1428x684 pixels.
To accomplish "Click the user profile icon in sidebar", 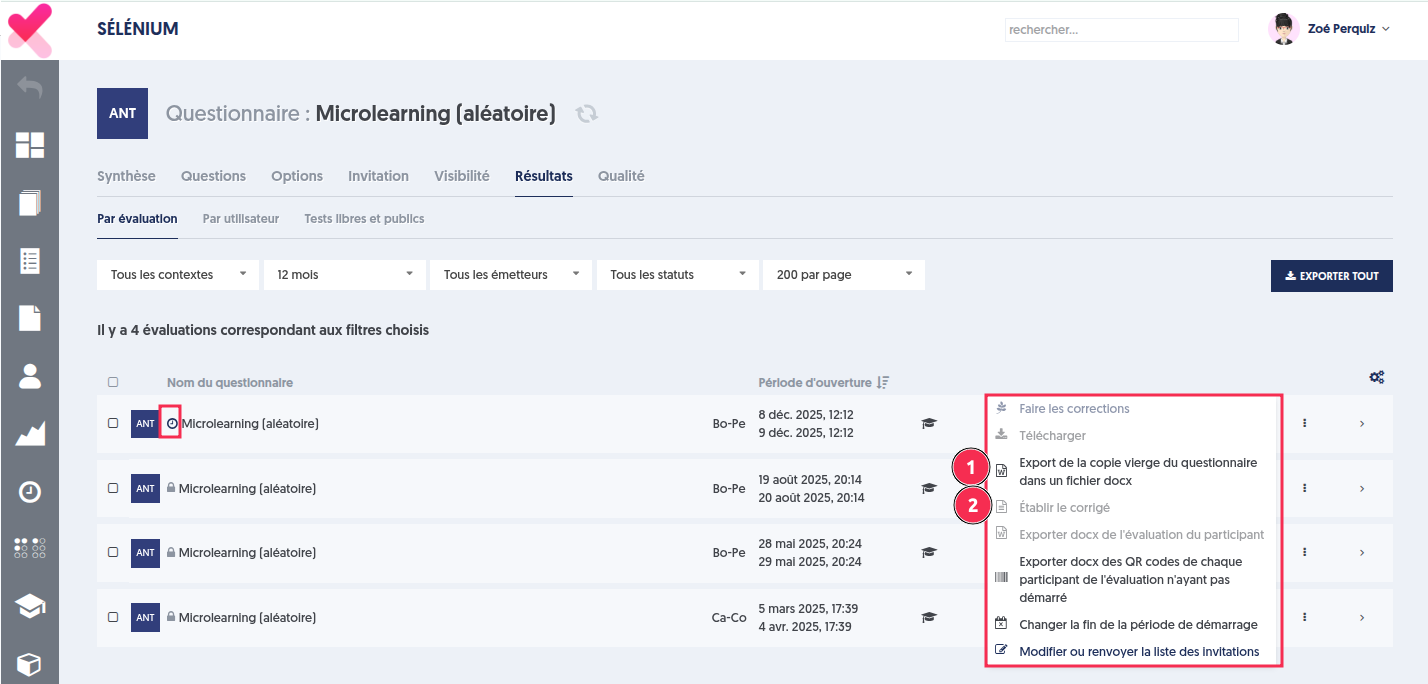I will pyautogui.click(x=30, y=376).
